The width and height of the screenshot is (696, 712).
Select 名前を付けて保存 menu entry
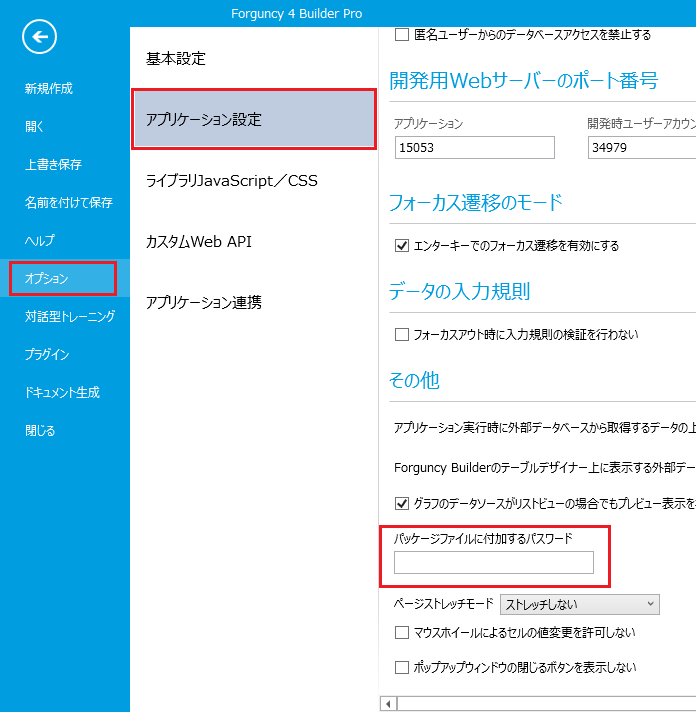pos(69,203)
